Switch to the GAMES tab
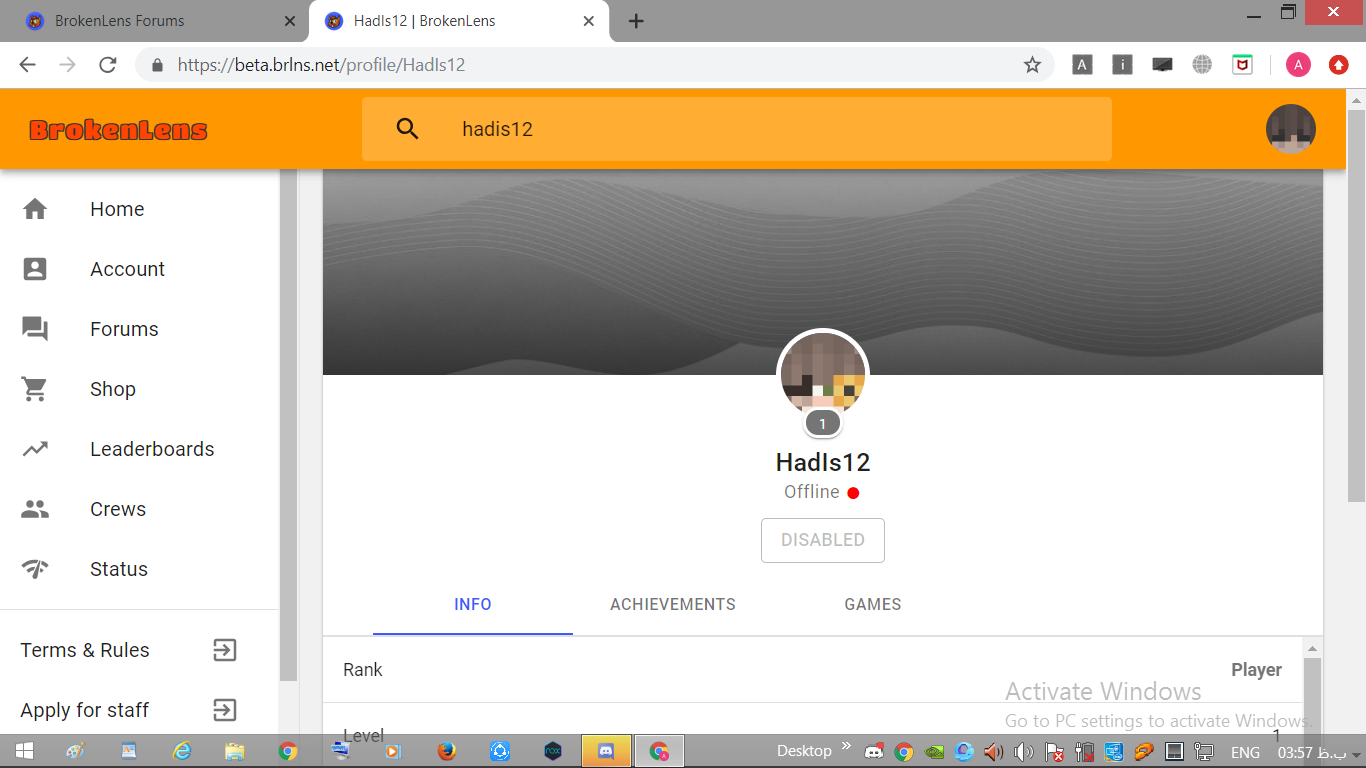Viewport: 1366px width, 768px height. coord(873,604)
